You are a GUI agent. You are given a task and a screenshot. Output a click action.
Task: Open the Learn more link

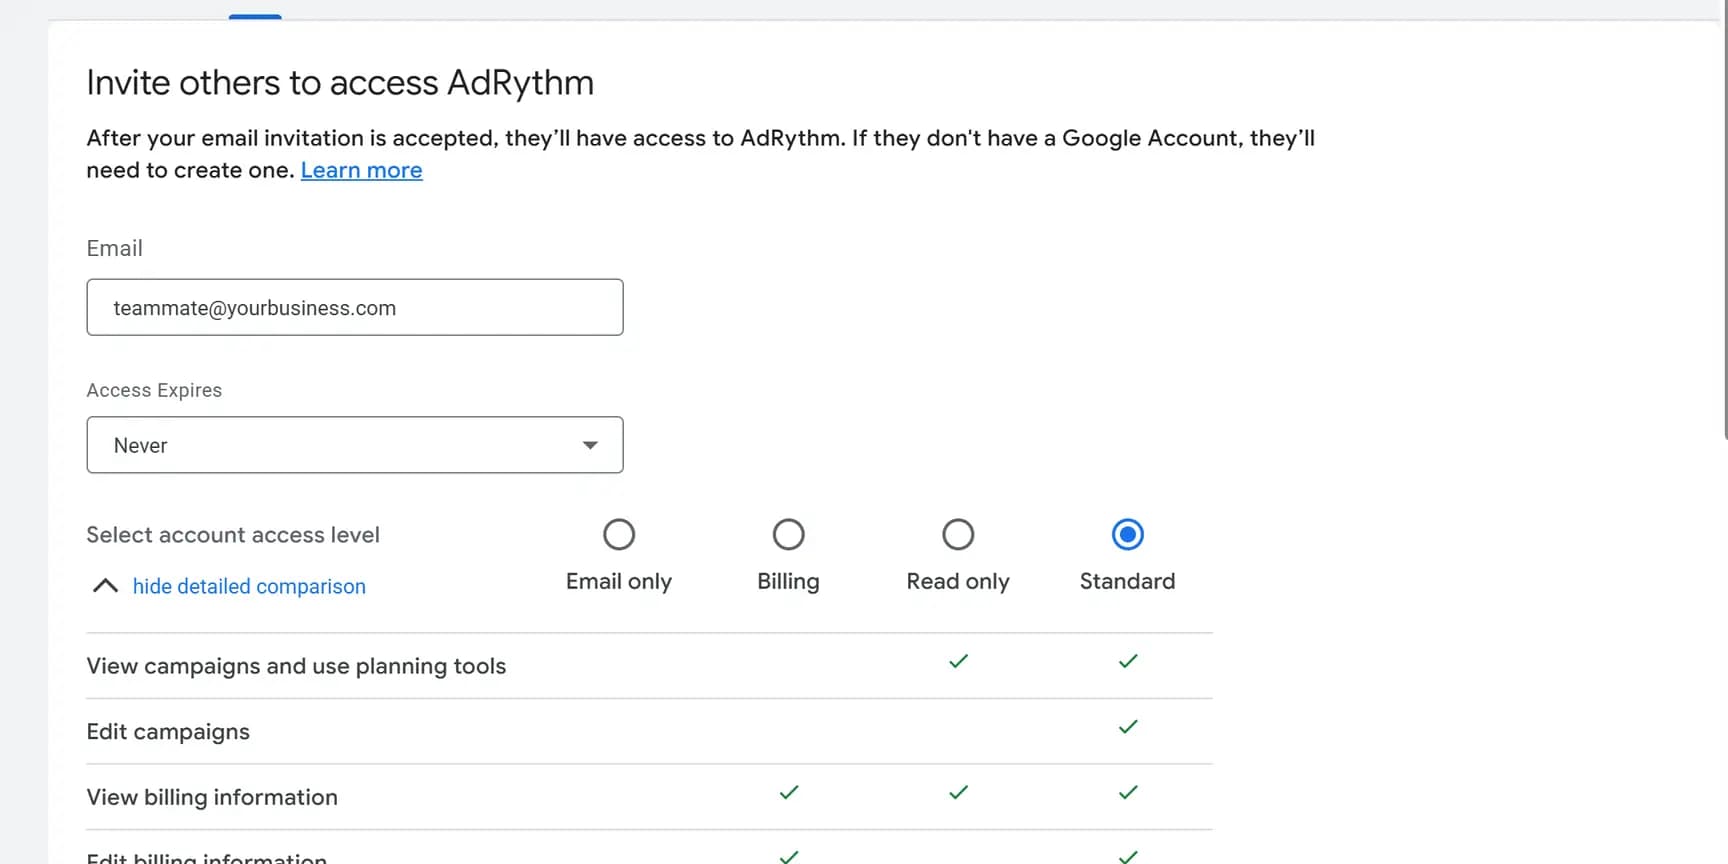pyautogui.click(x=361, y=170)
